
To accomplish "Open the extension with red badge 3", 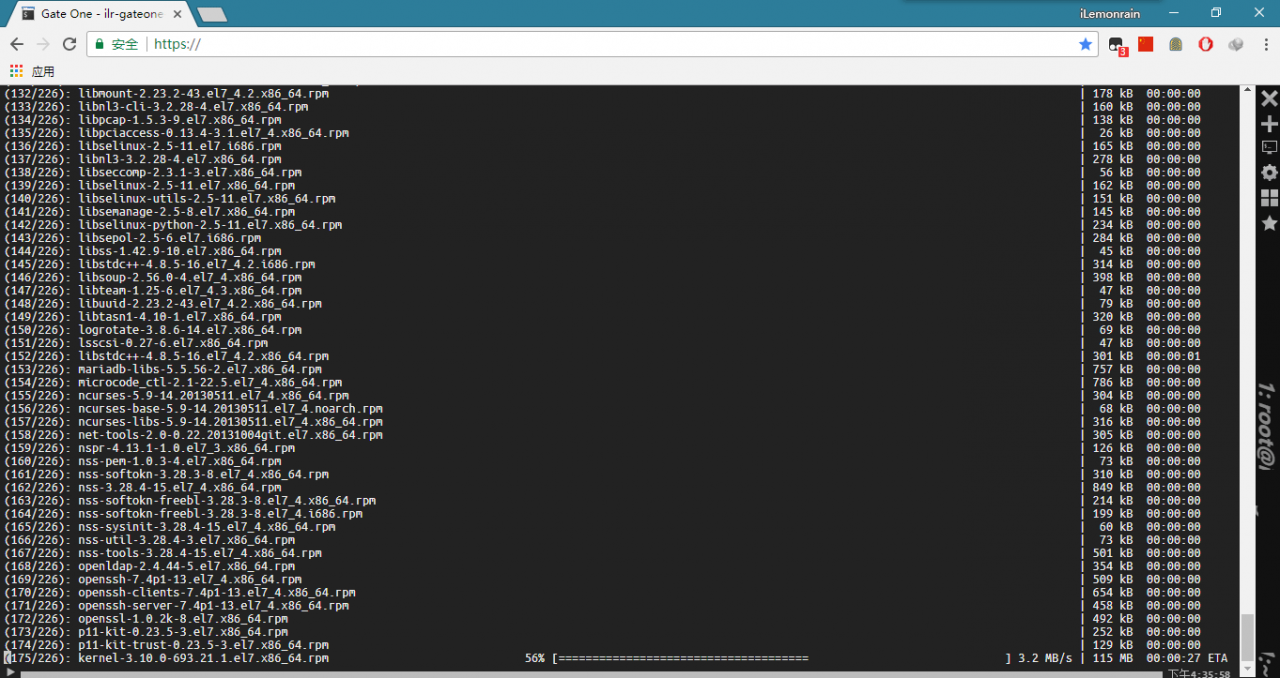I will (1117, 45).
